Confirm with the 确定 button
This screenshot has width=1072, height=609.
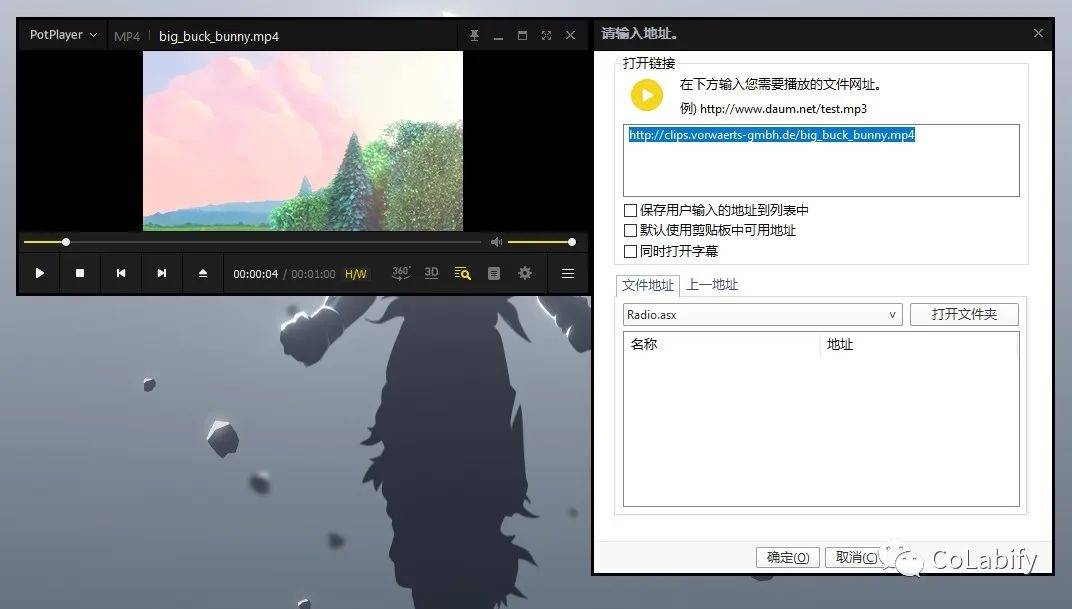point(787,557)
